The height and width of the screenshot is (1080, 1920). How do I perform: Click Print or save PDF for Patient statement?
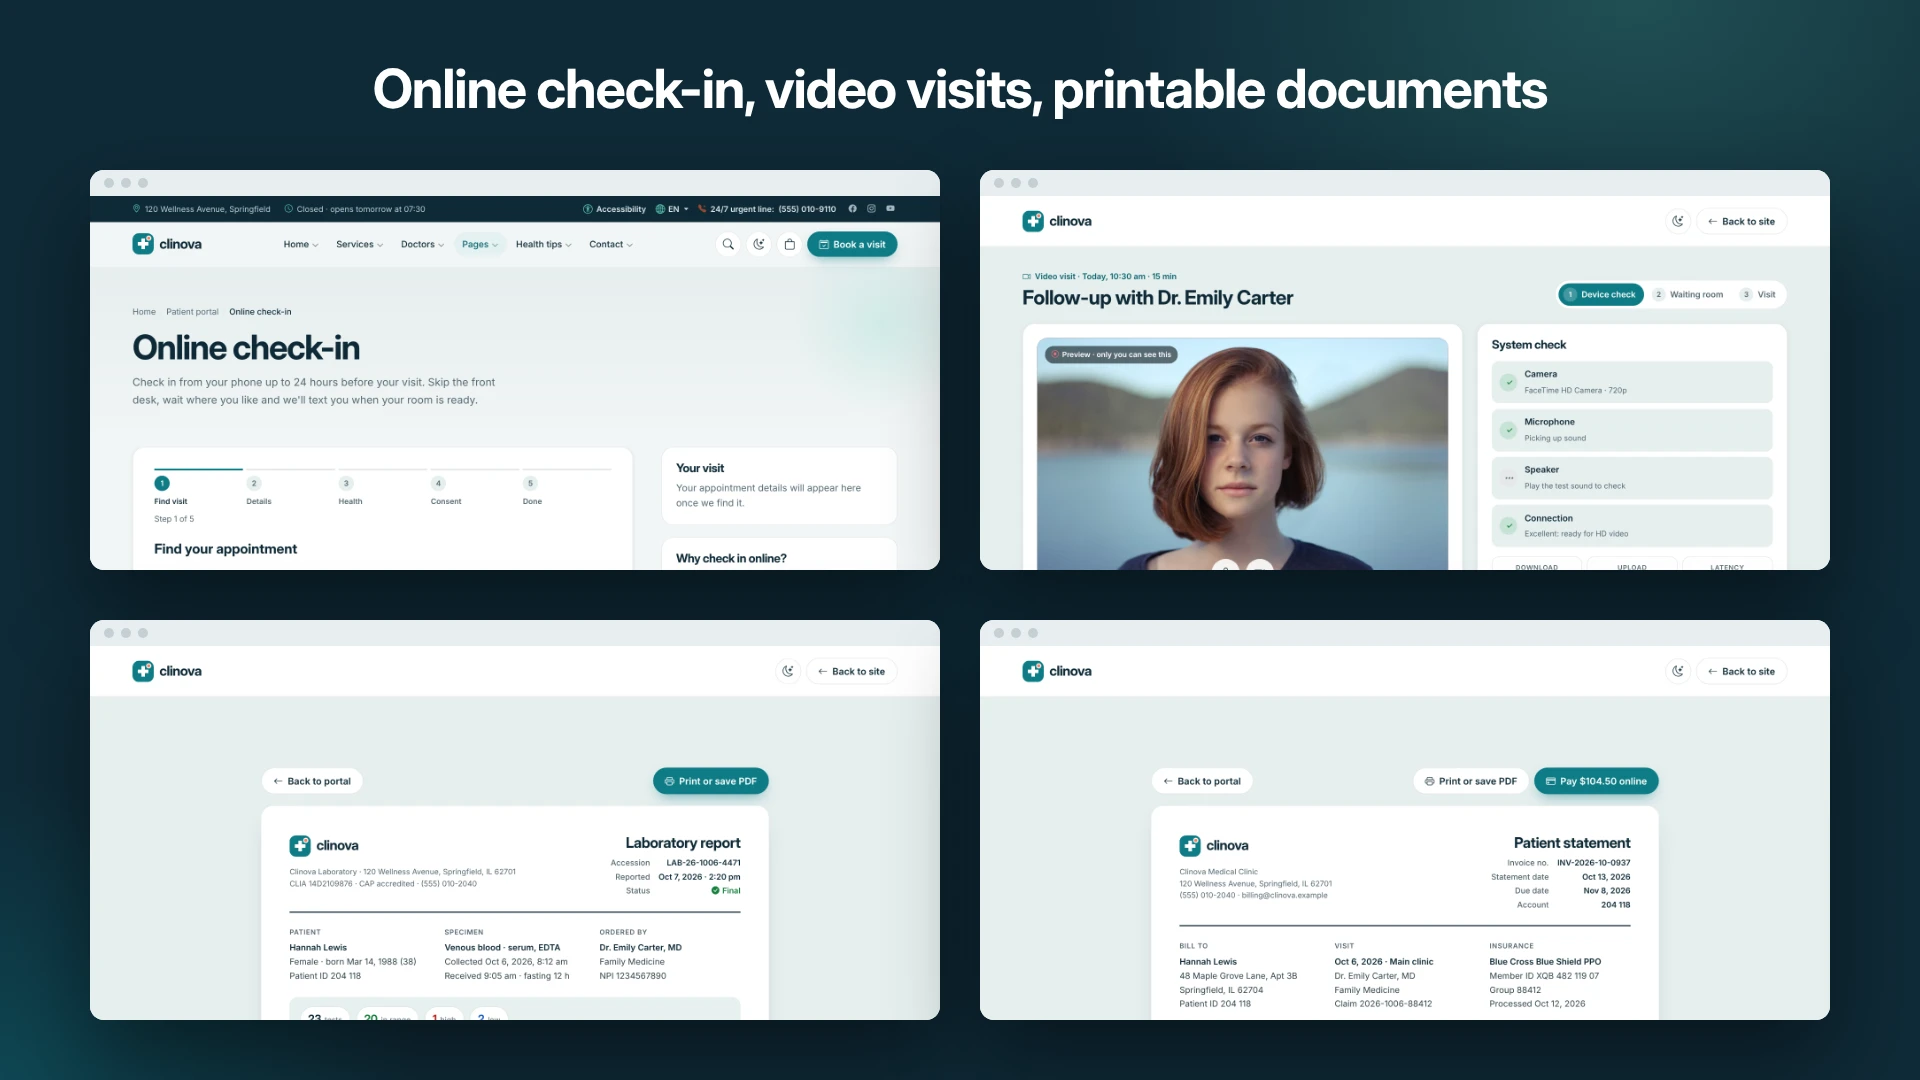[x=1471, y=781]
